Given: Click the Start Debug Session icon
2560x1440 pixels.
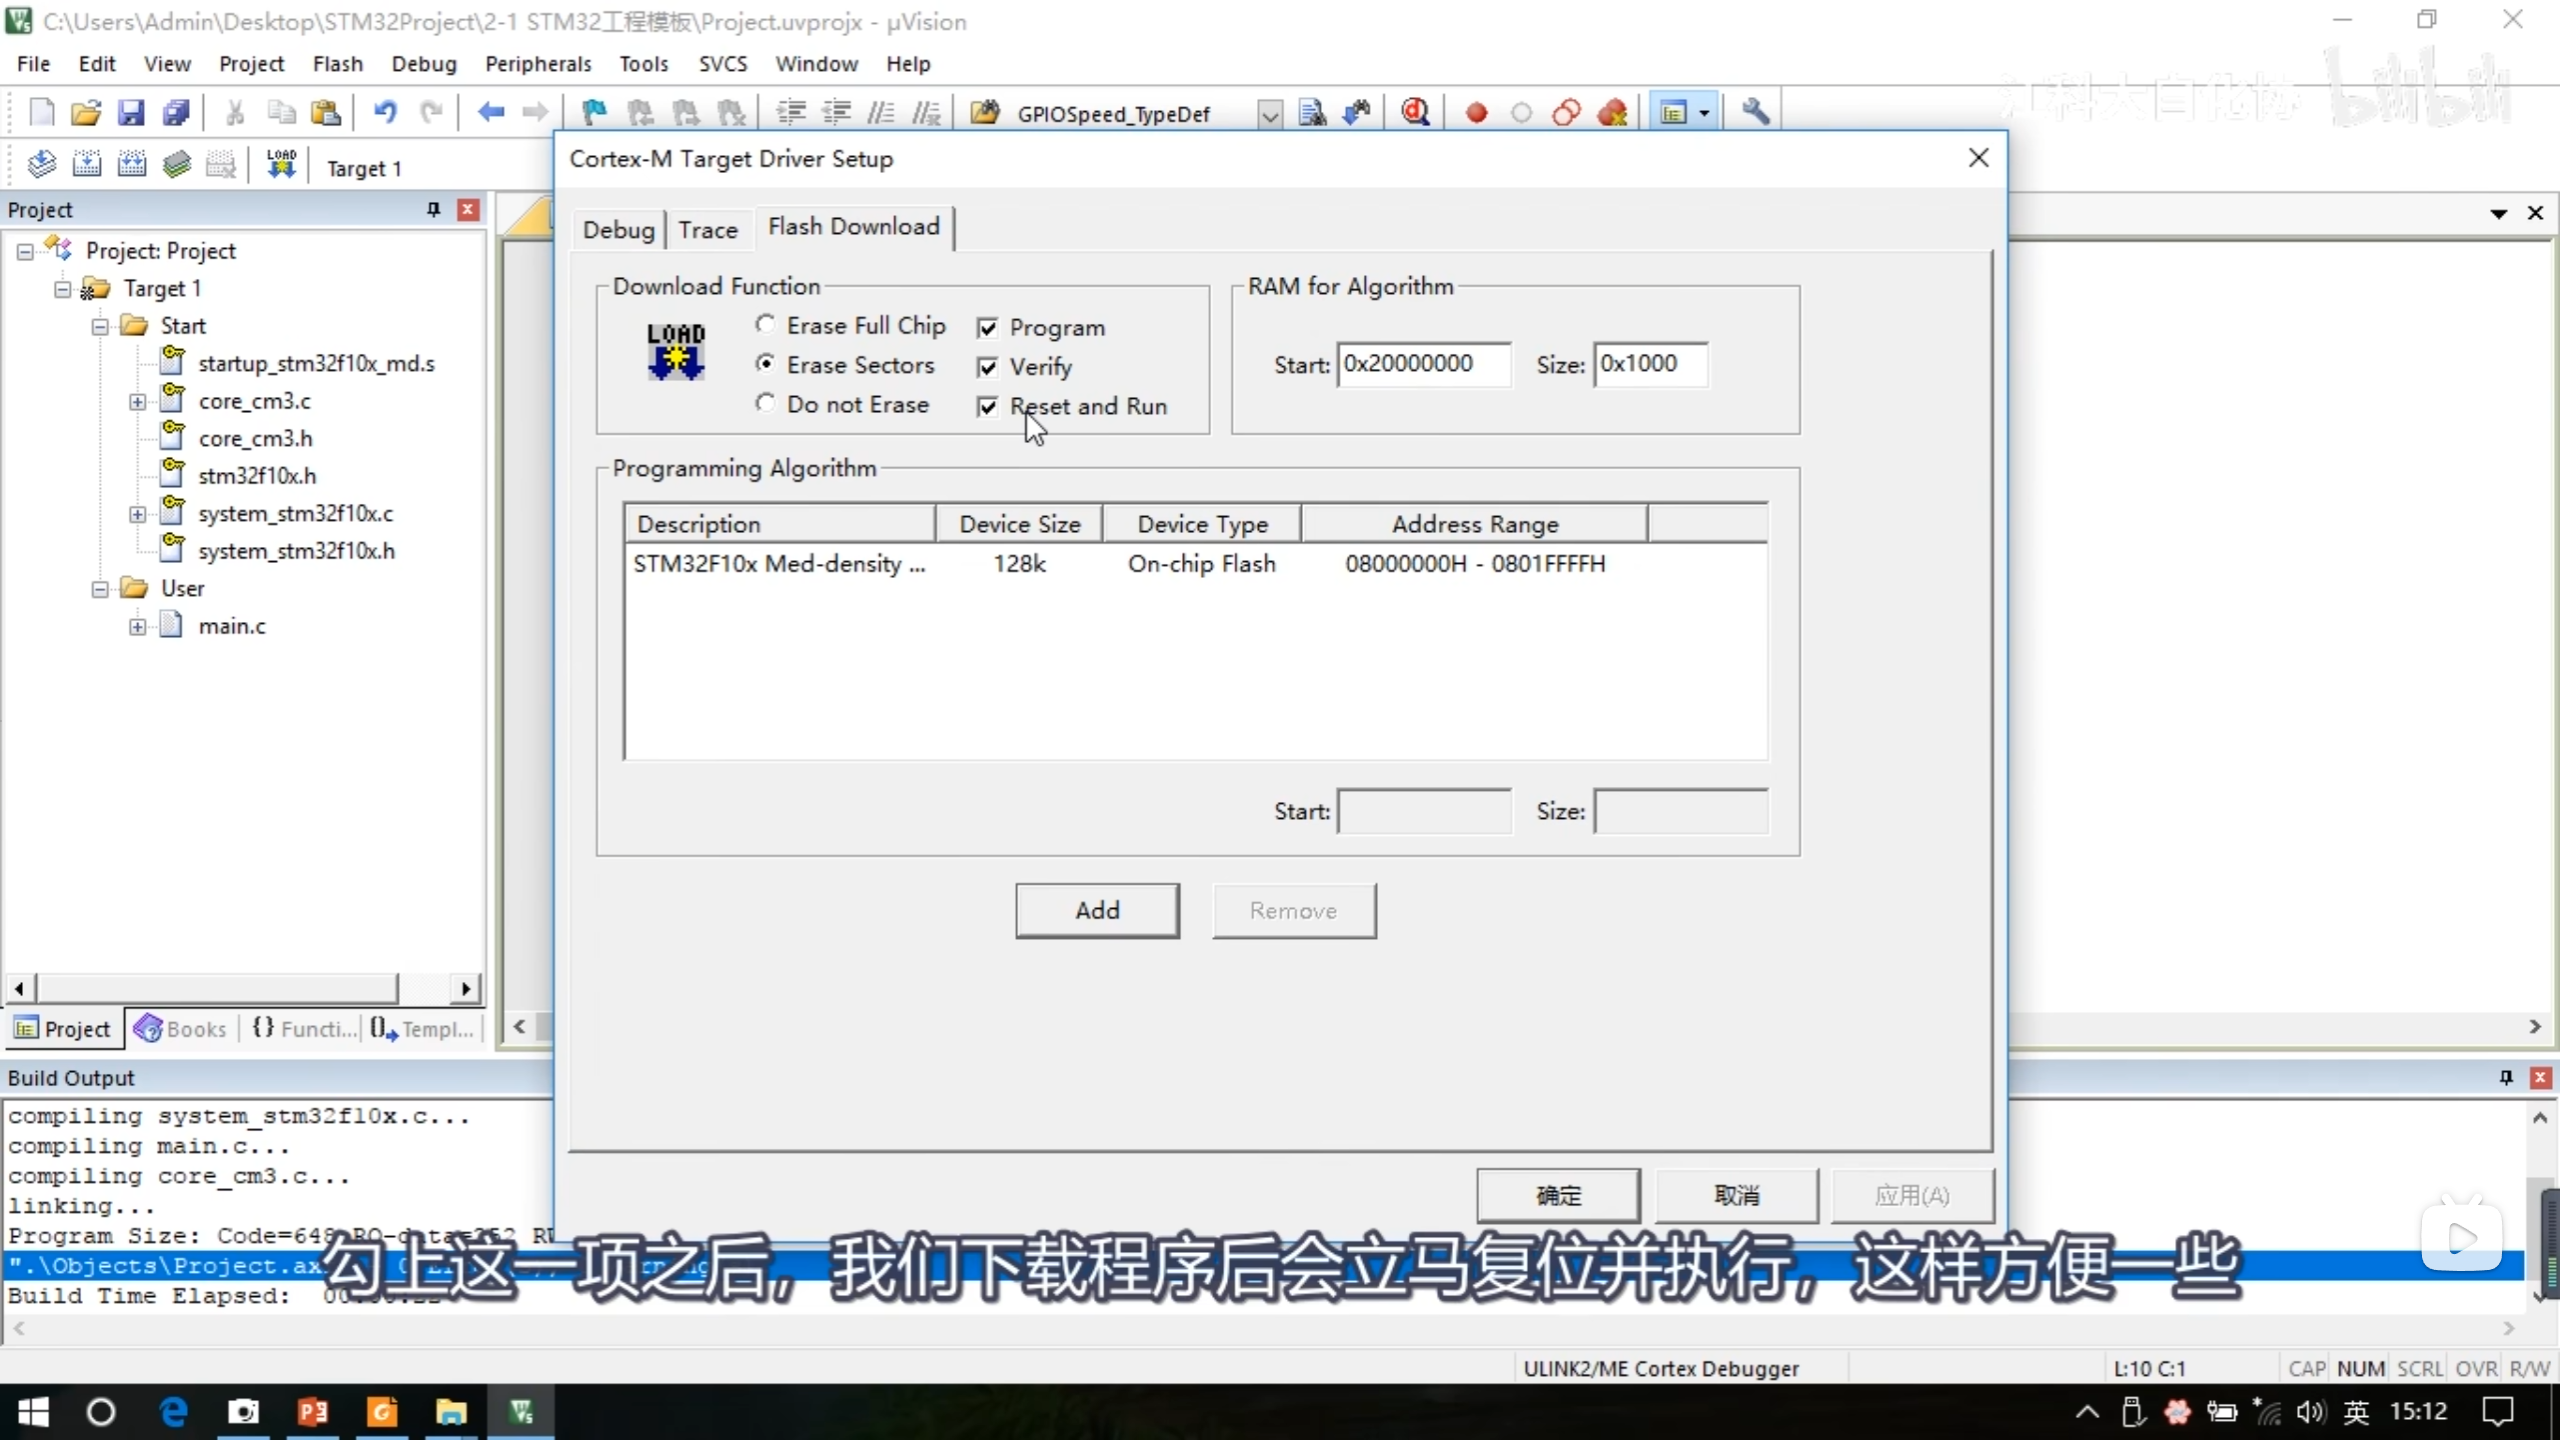Looking at the screenshot, I should 1415,112.
